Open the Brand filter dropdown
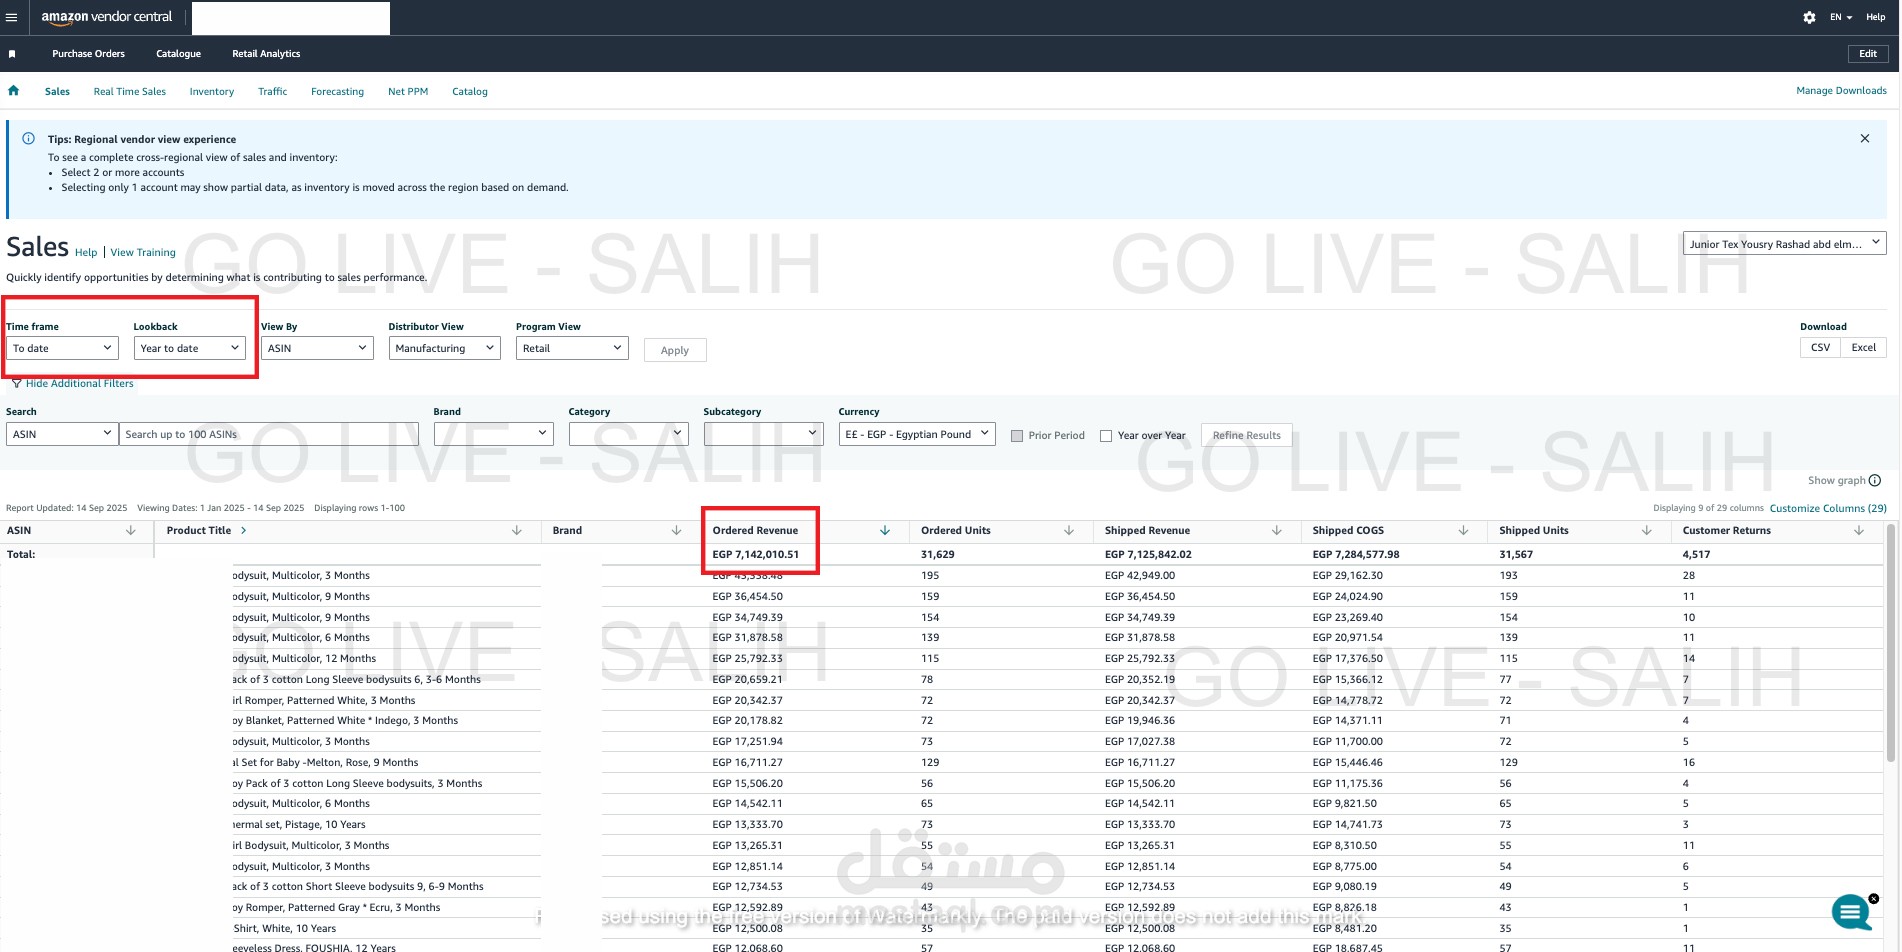 493,434
